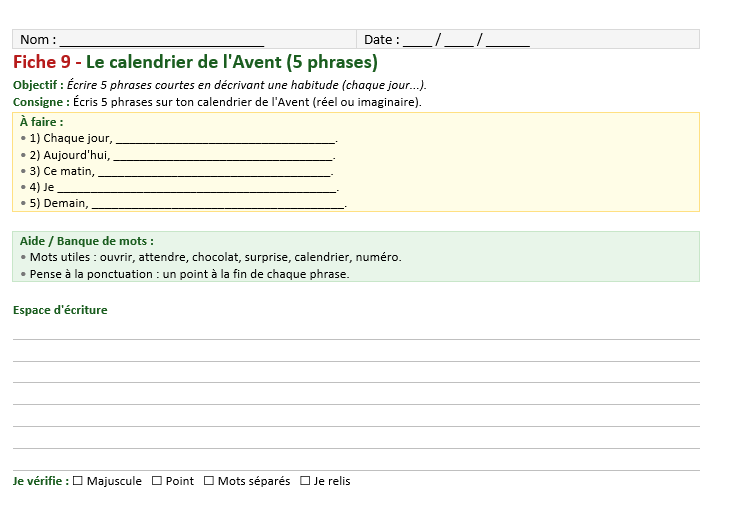Check the Point checkbox

157,481
